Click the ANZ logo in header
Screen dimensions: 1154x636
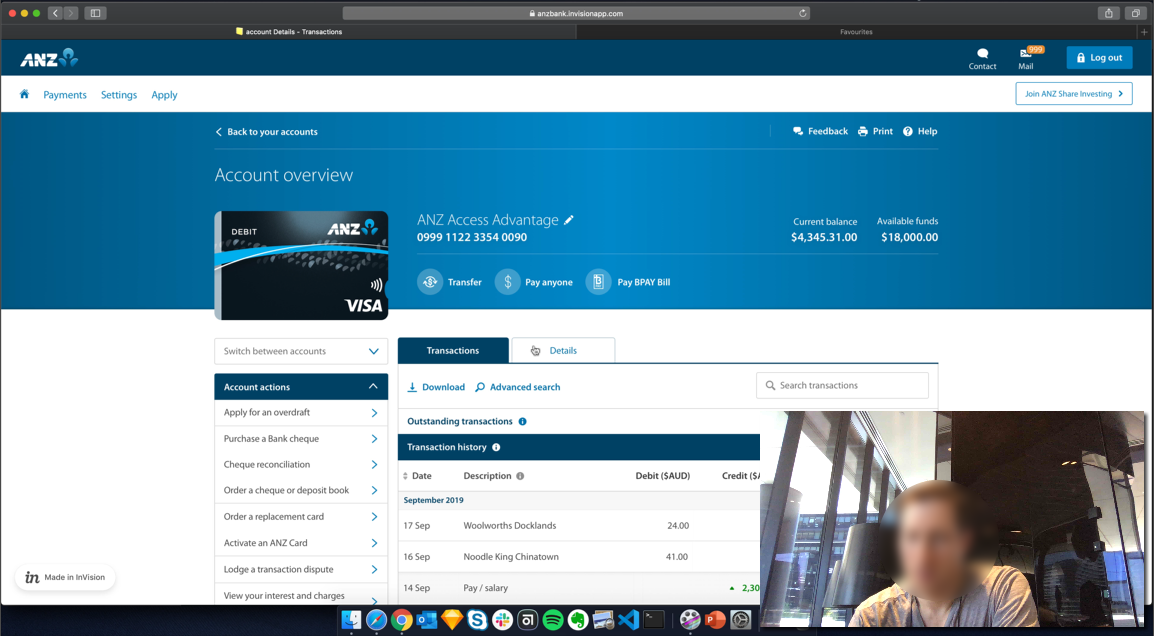(49, 58)
